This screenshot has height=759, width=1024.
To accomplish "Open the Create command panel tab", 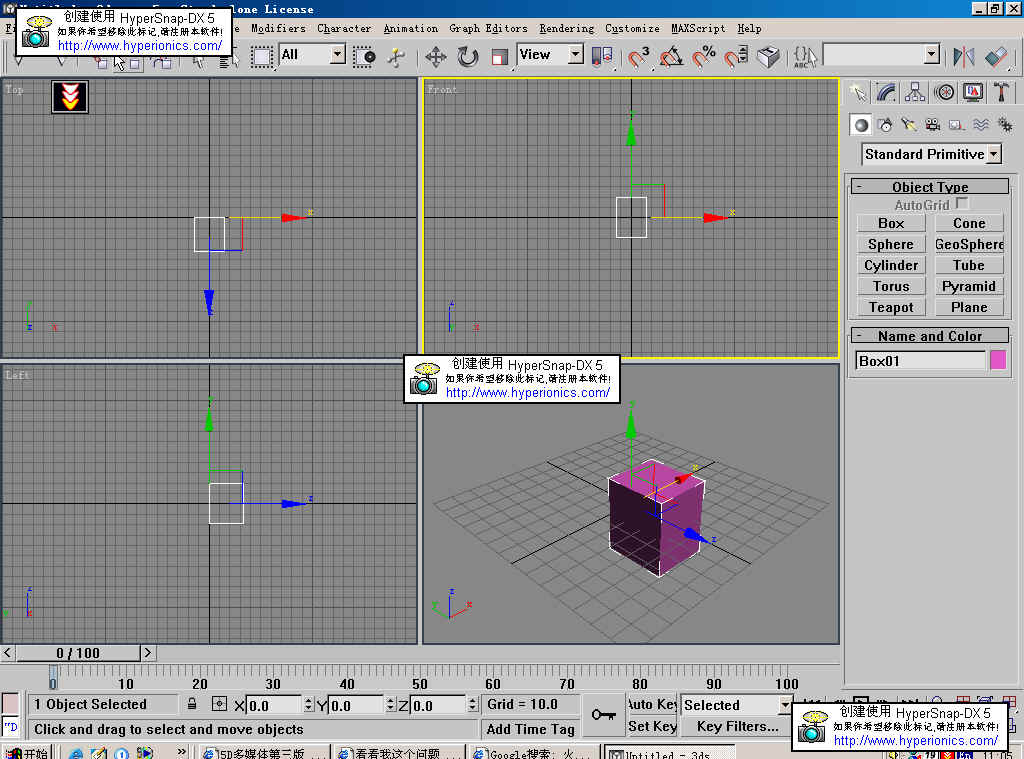I will tap(859, 93).
